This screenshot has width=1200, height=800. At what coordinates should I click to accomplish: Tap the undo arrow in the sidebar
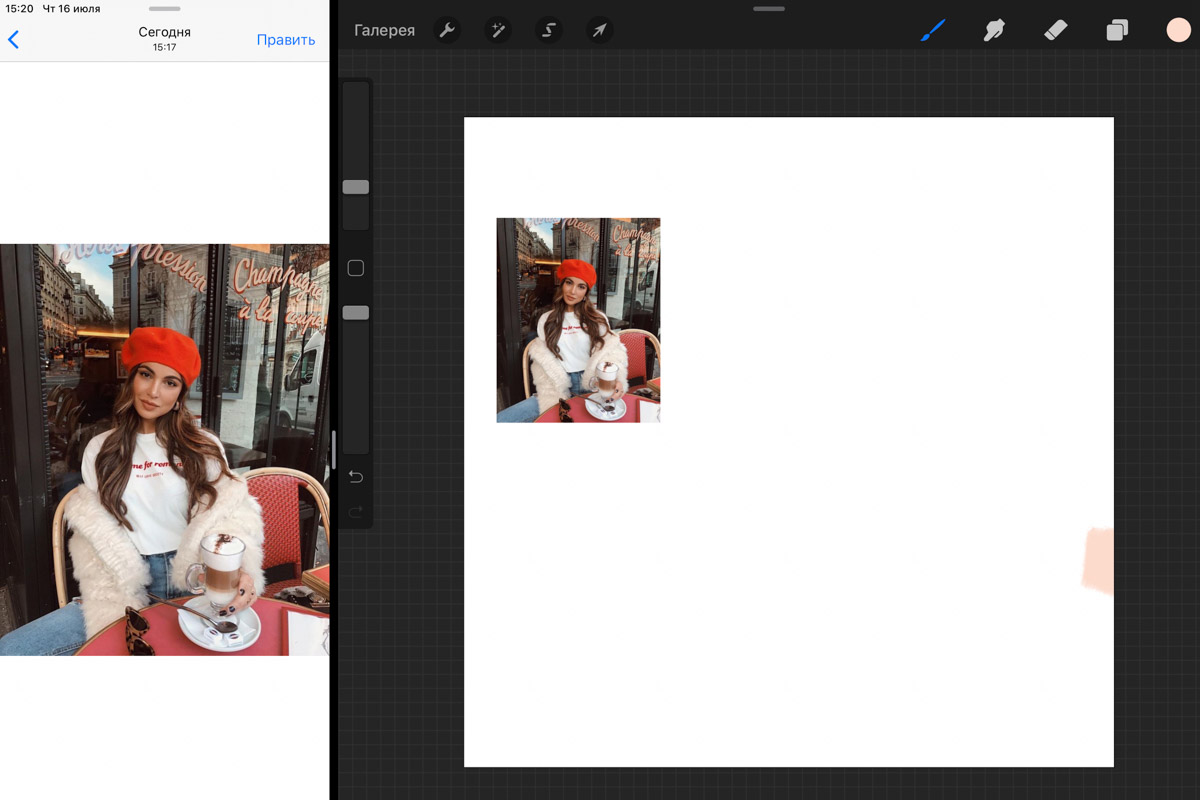coord(356,477)
